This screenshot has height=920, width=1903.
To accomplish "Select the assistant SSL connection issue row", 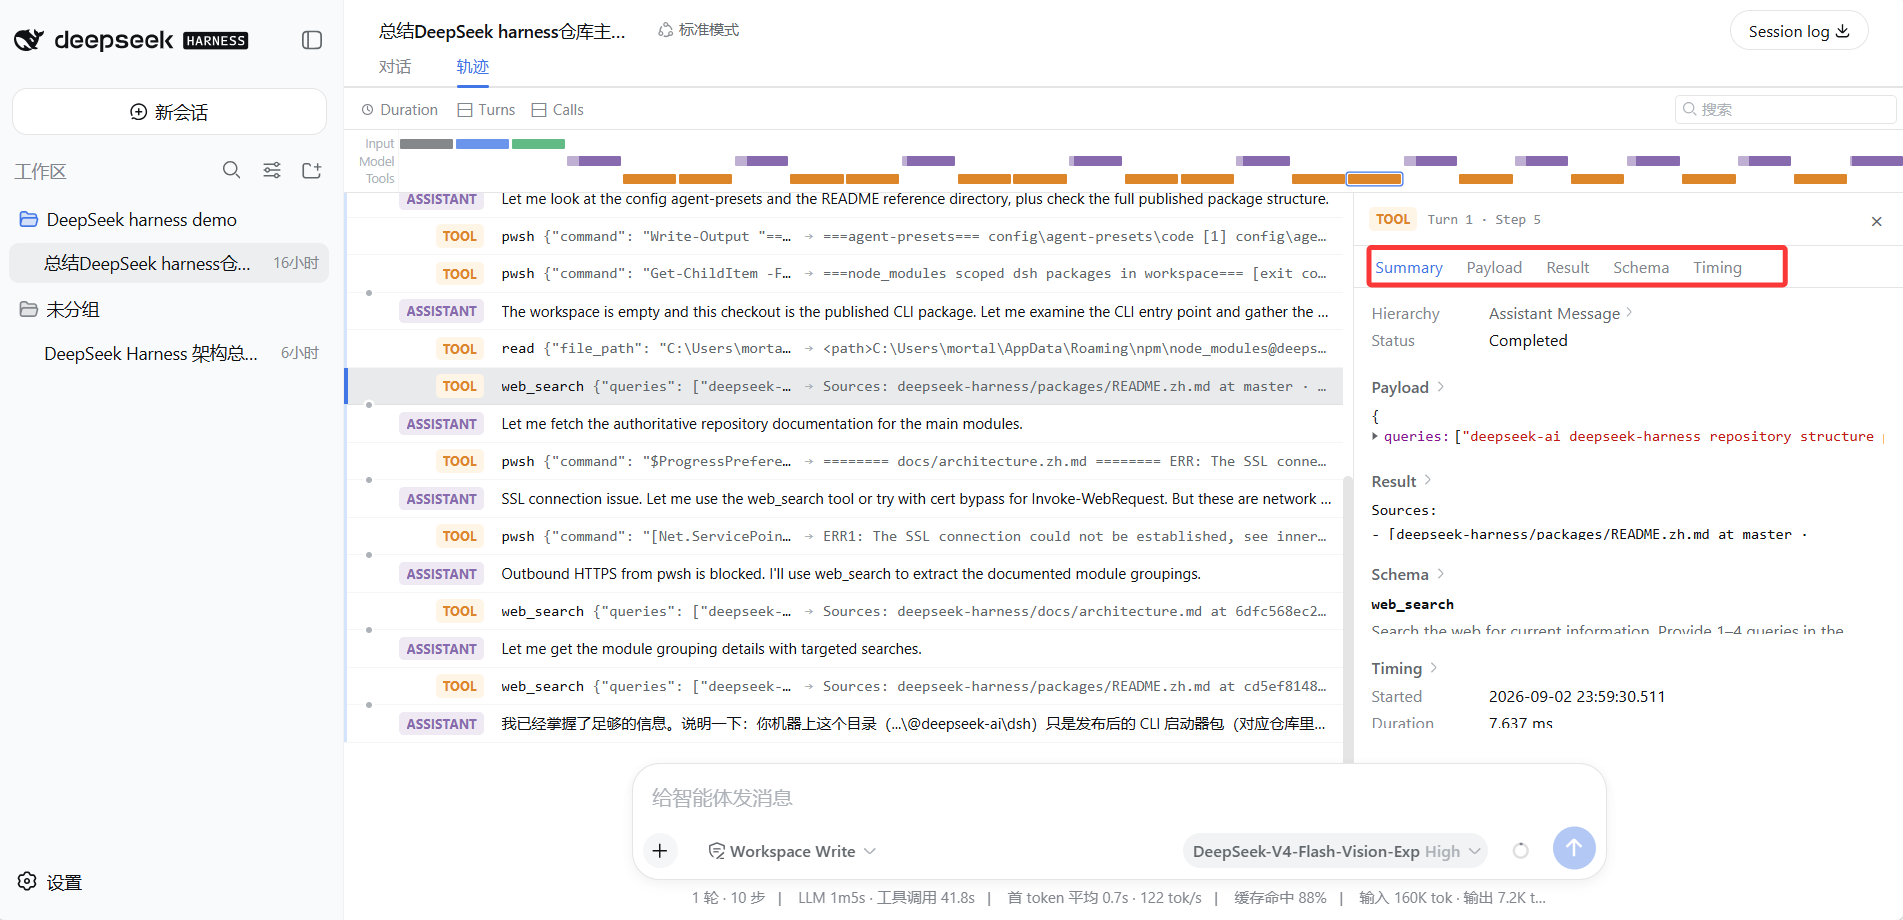I will click(844, 498).
